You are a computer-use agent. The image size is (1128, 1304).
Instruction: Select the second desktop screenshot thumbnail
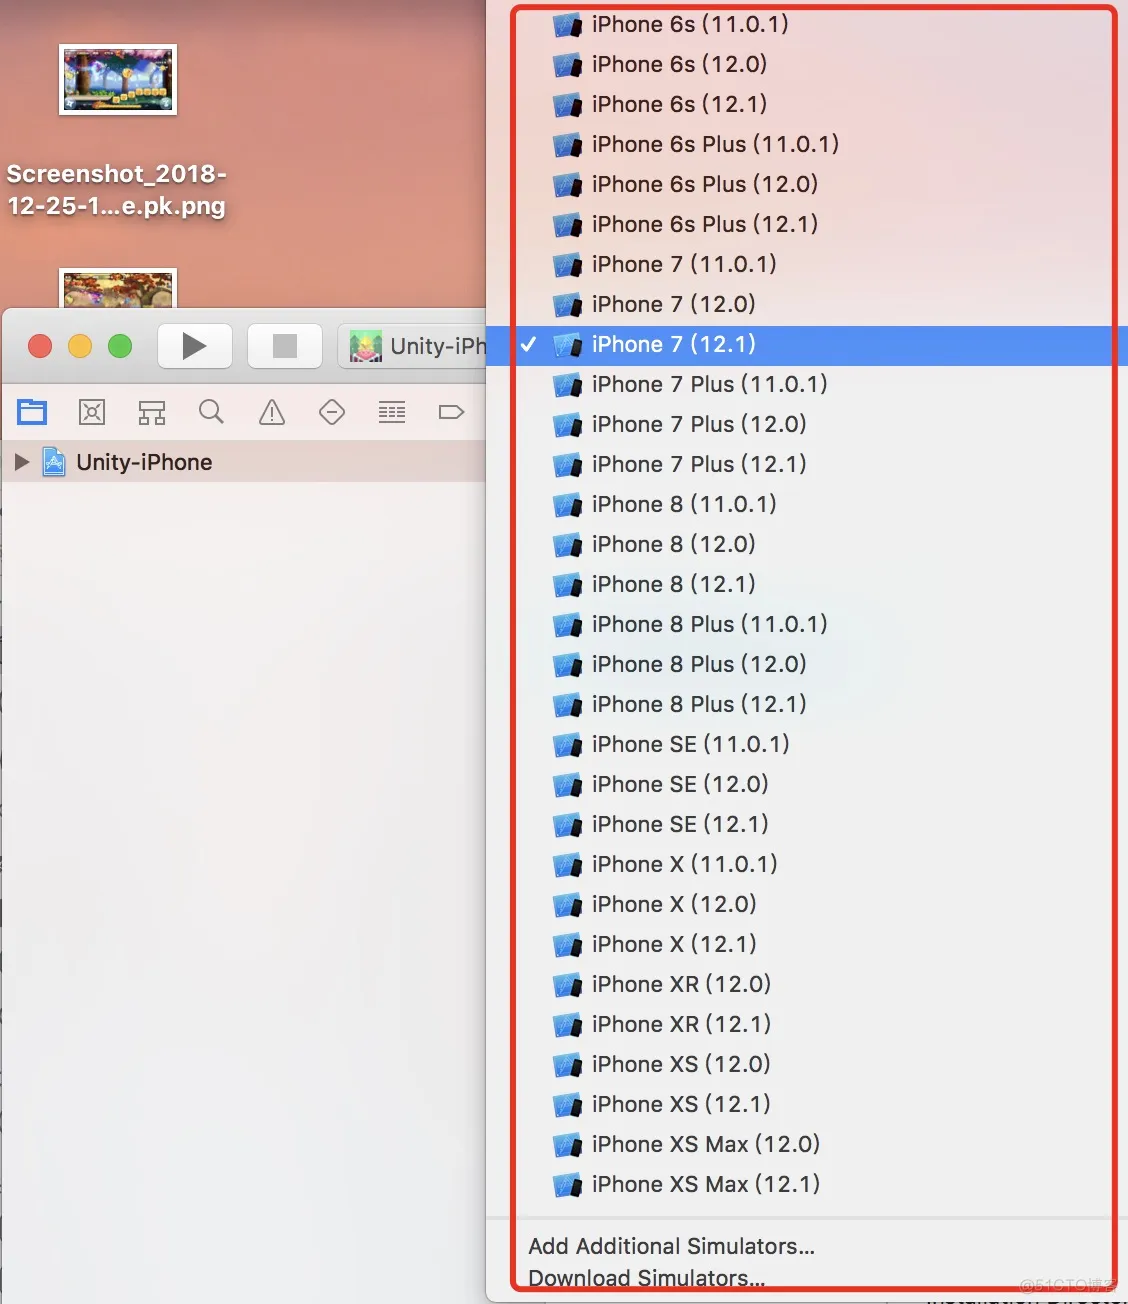tap(118, 288)
